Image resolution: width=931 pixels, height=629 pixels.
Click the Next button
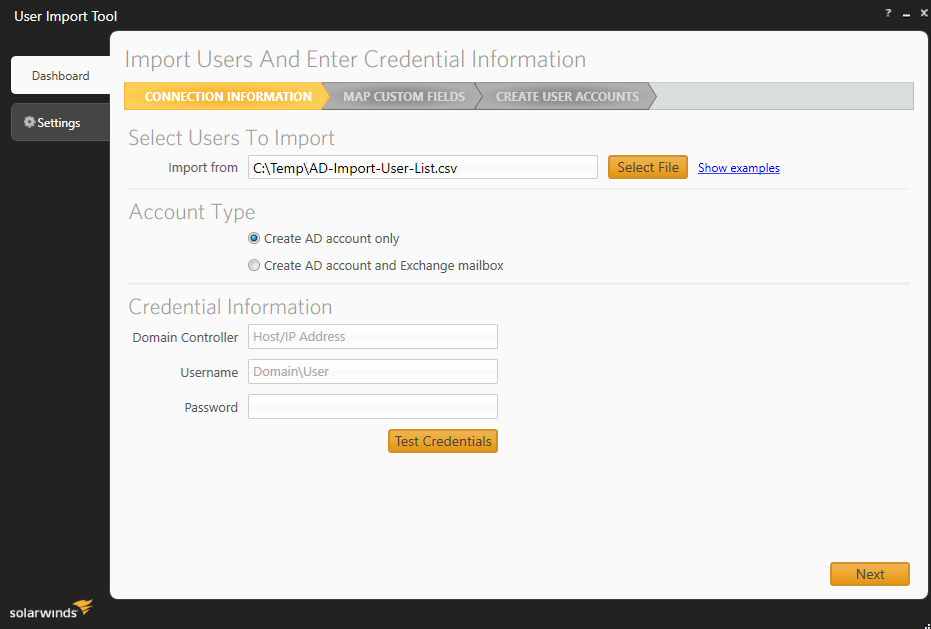(x=870, y=574)
